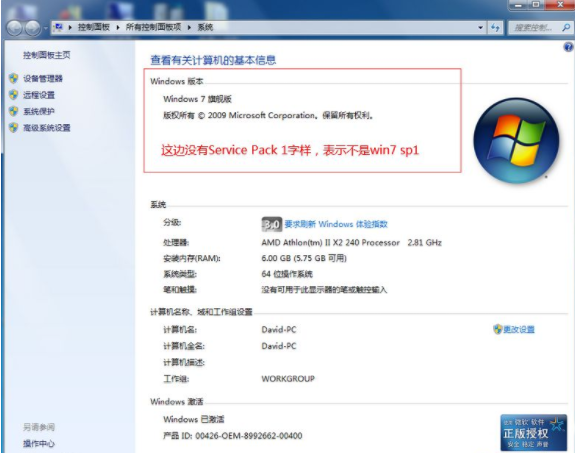Open 远程设置 from the sidebar
This screenshot has height=453, width=575.
[39, 95]
